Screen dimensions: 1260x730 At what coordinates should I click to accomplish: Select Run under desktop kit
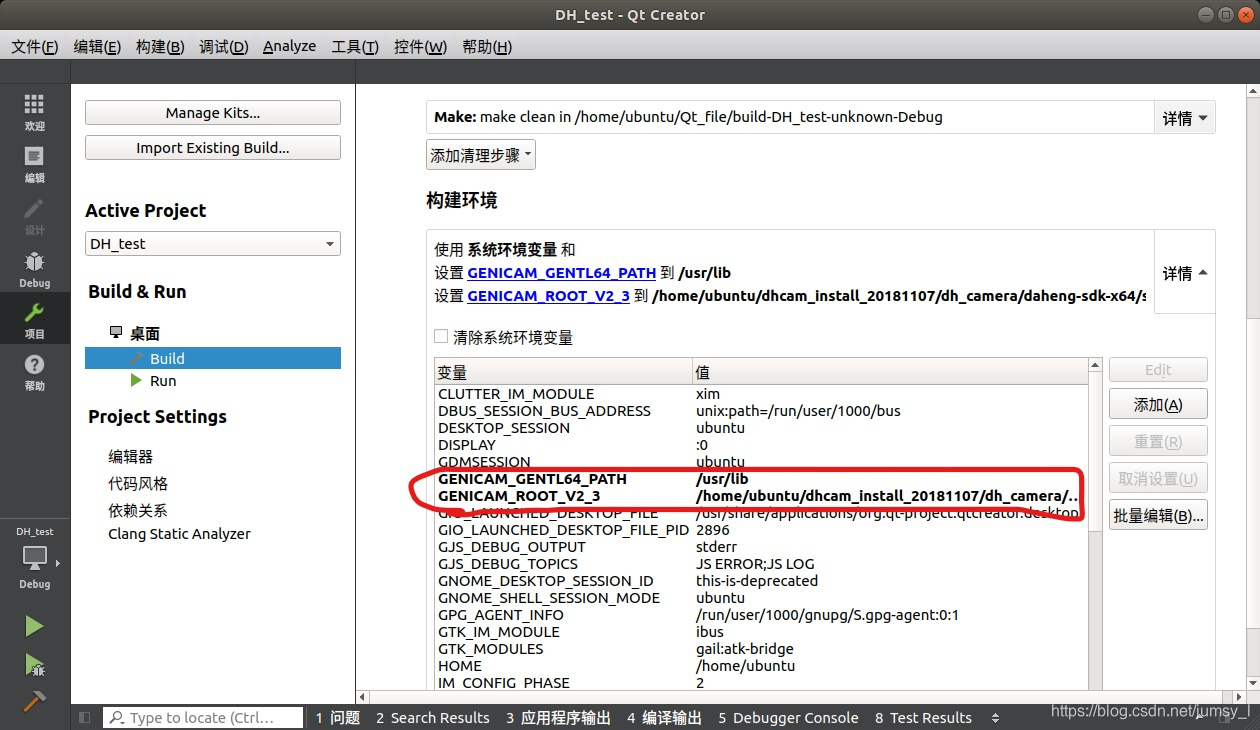[163, 381]
